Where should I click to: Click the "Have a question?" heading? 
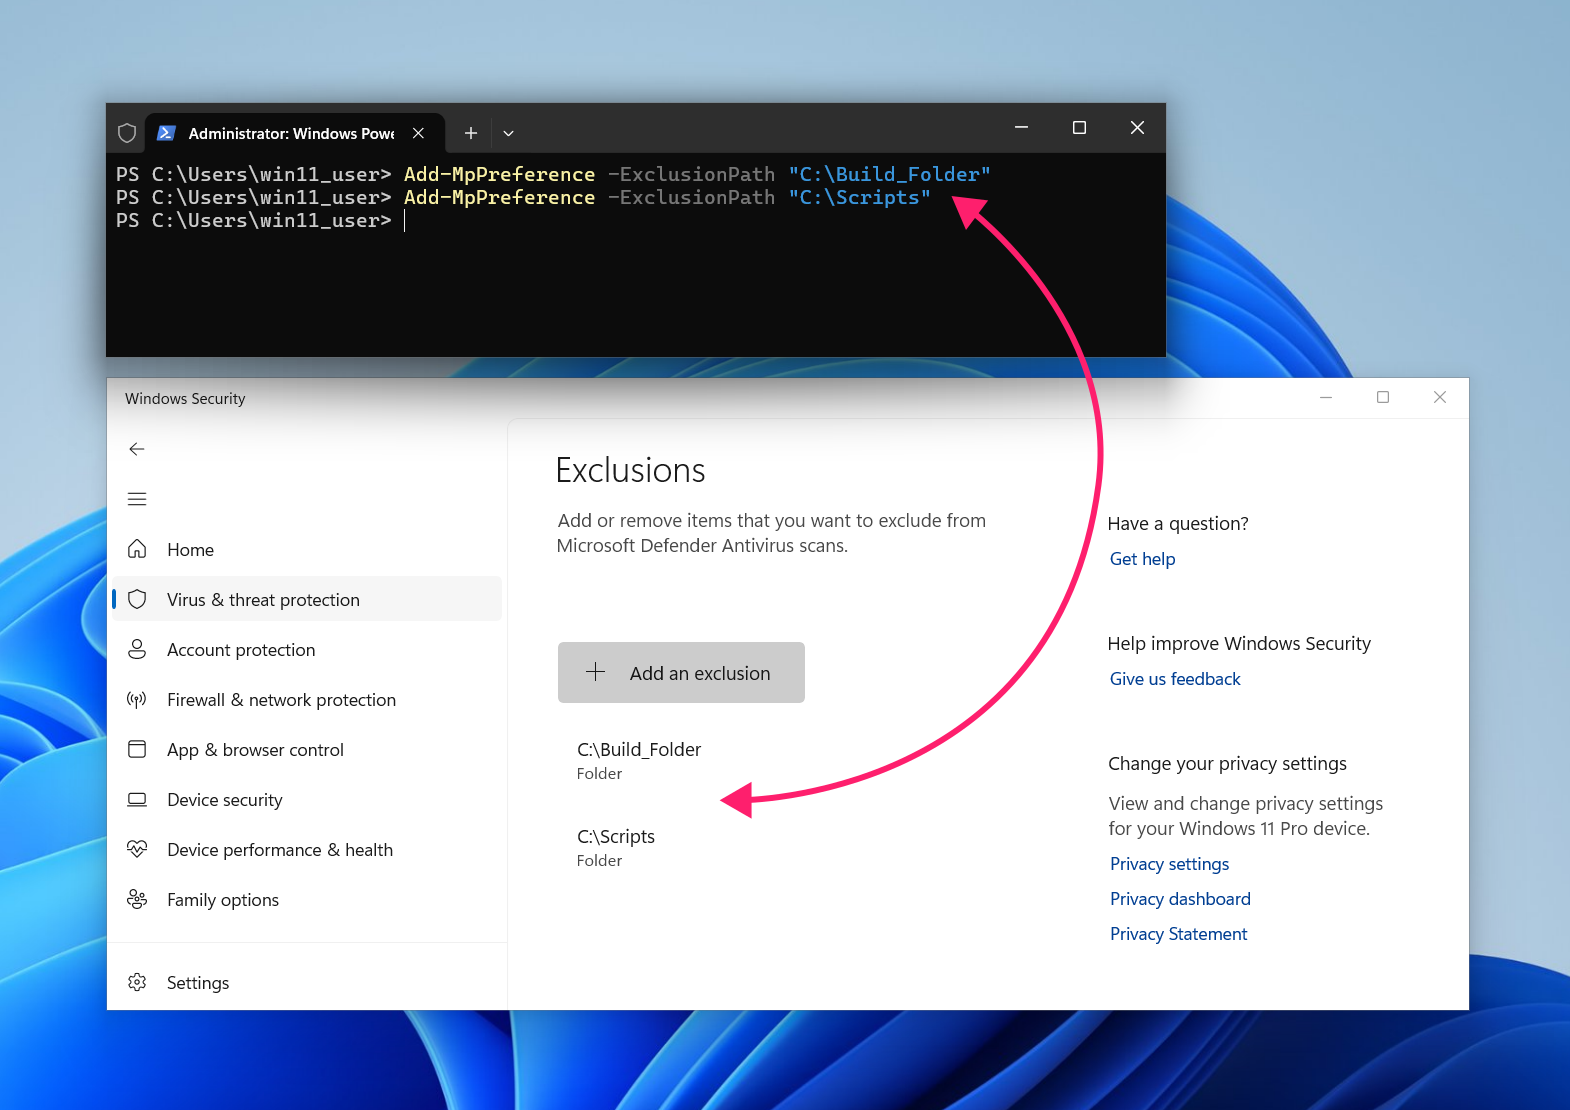pyautogui.click(x=1178, y=523)
